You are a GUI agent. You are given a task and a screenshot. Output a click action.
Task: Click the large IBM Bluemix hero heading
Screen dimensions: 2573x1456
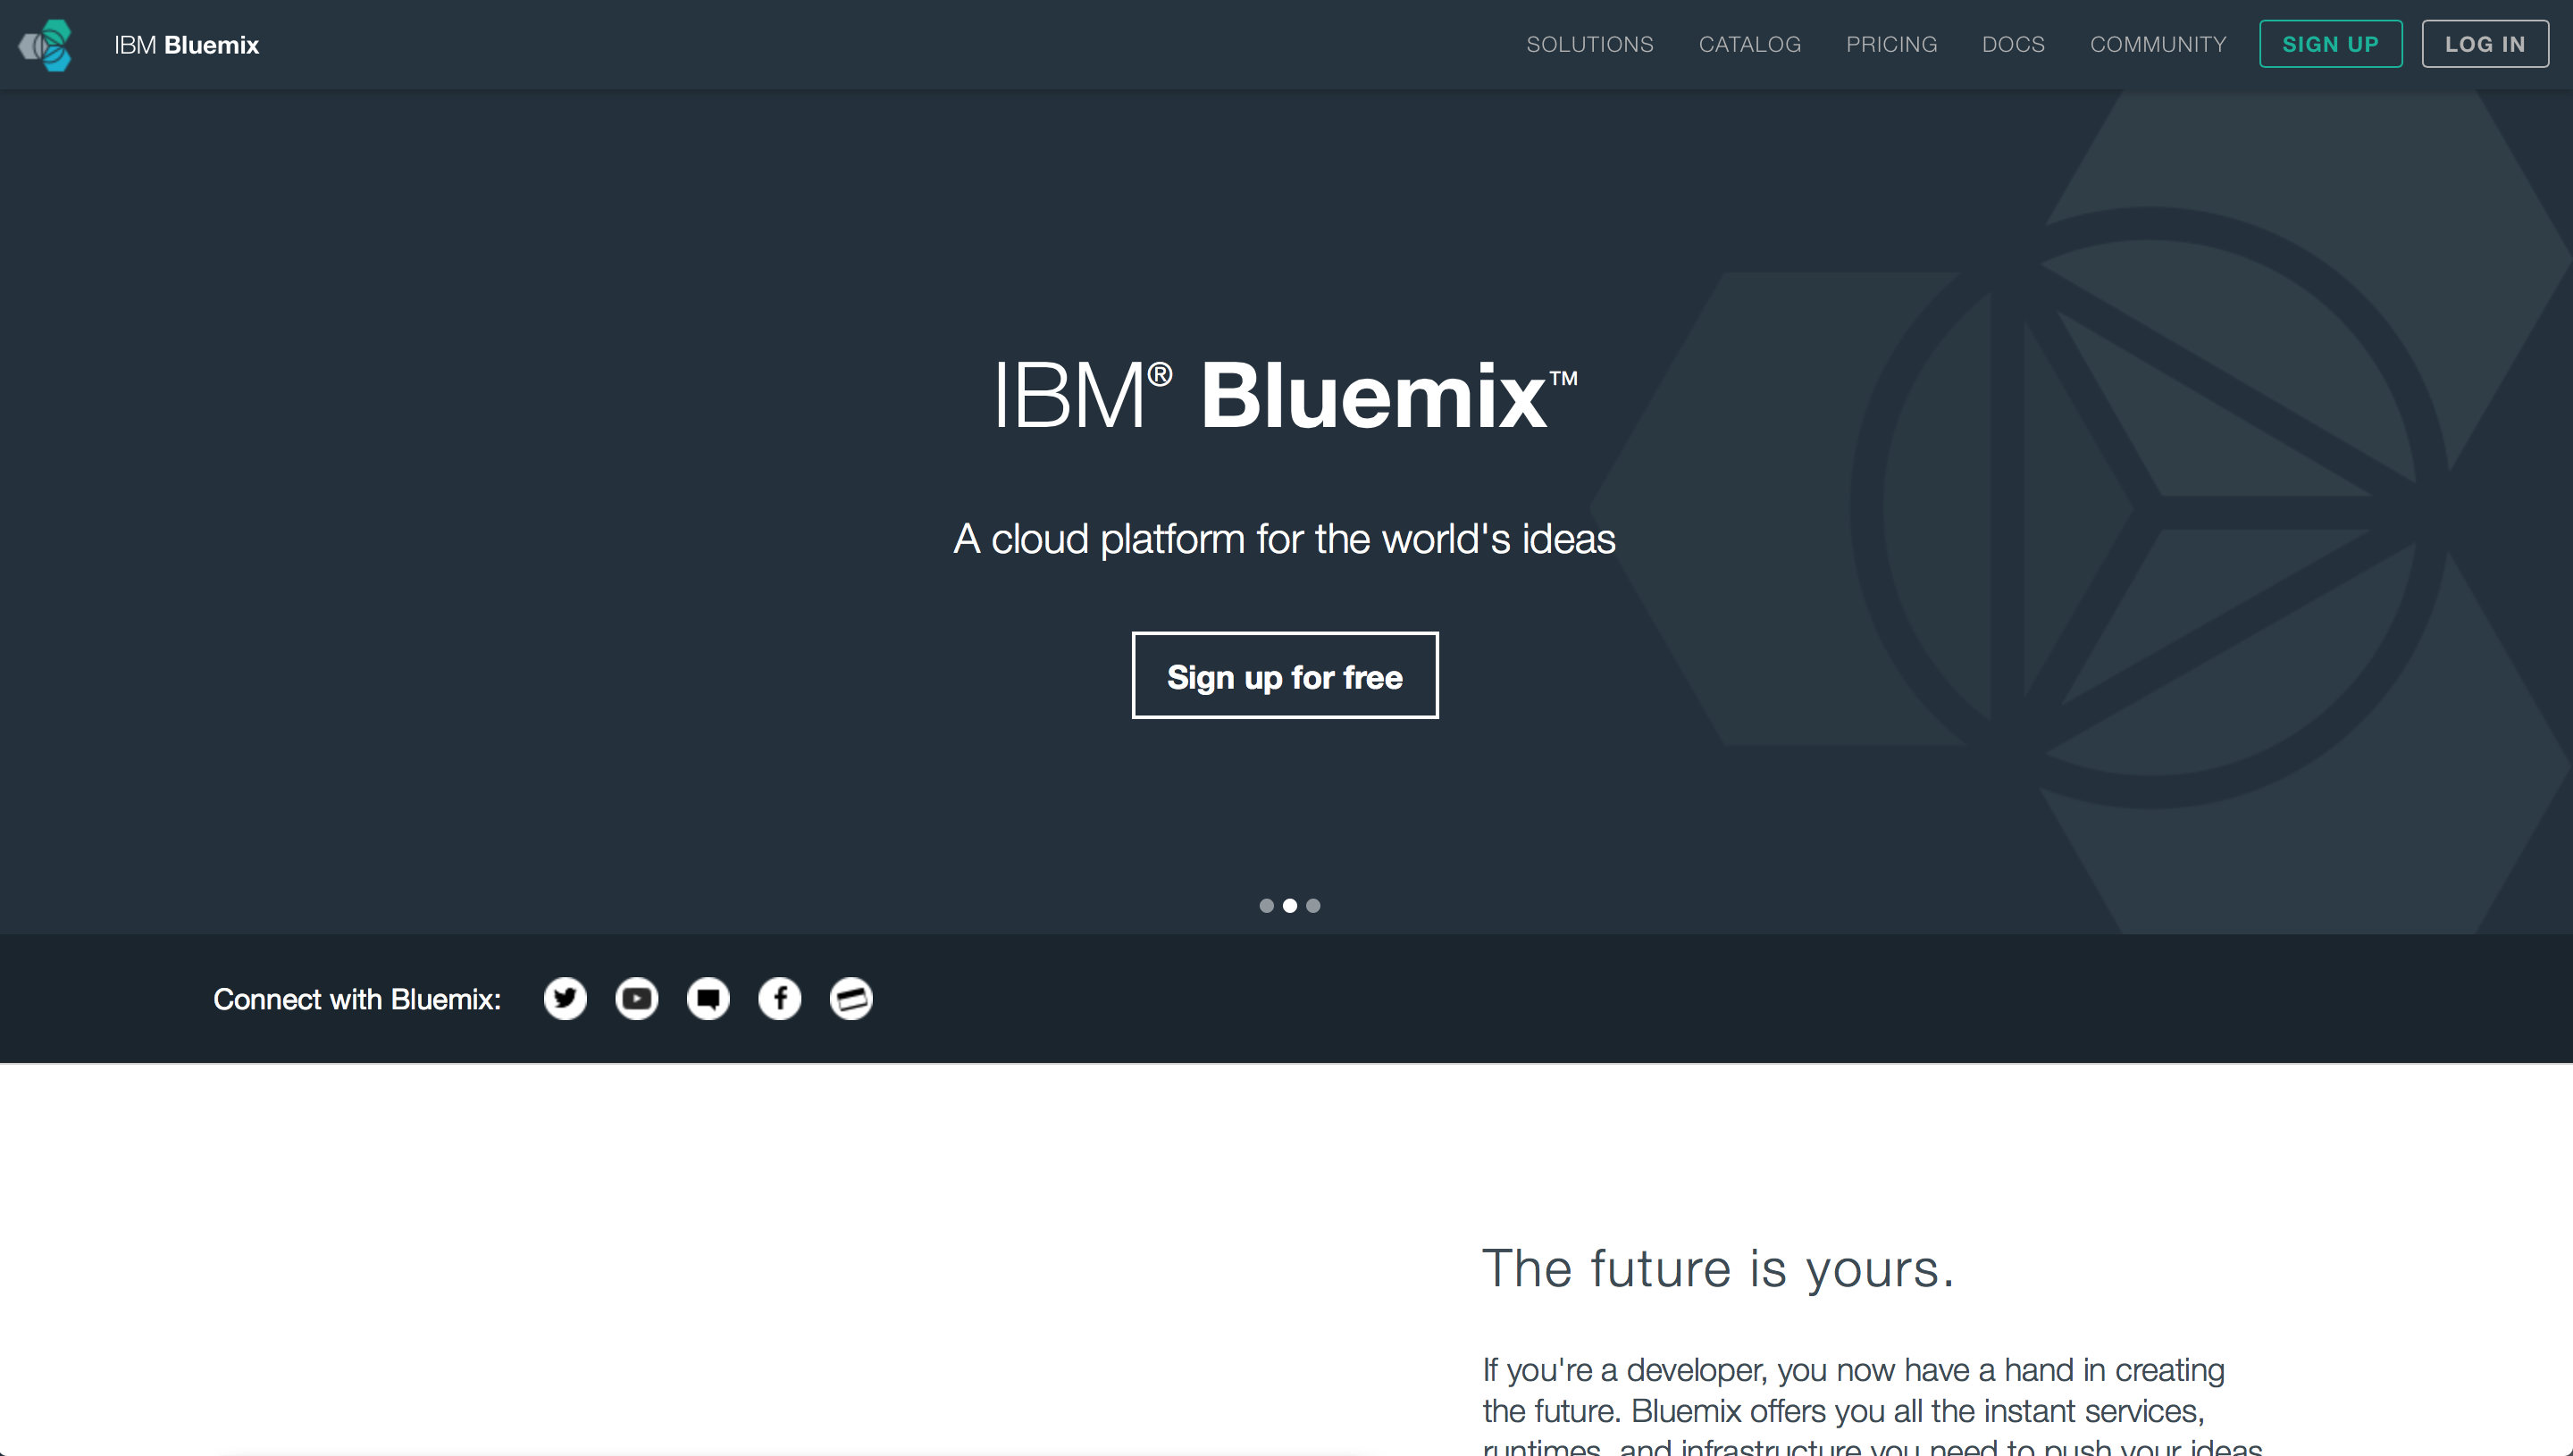(1285, 396)
